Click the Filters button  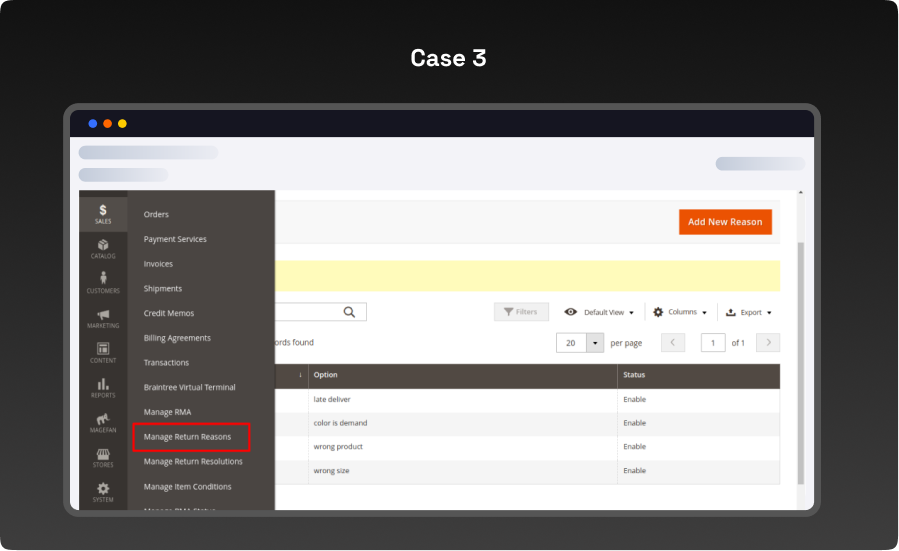[521, 312]
